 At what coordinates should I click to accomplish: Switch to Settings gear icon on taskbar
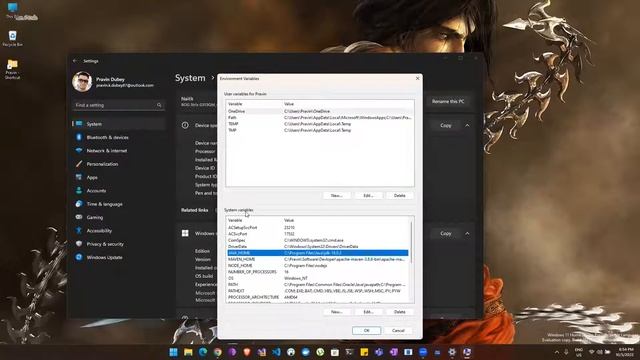coord(452,352)
